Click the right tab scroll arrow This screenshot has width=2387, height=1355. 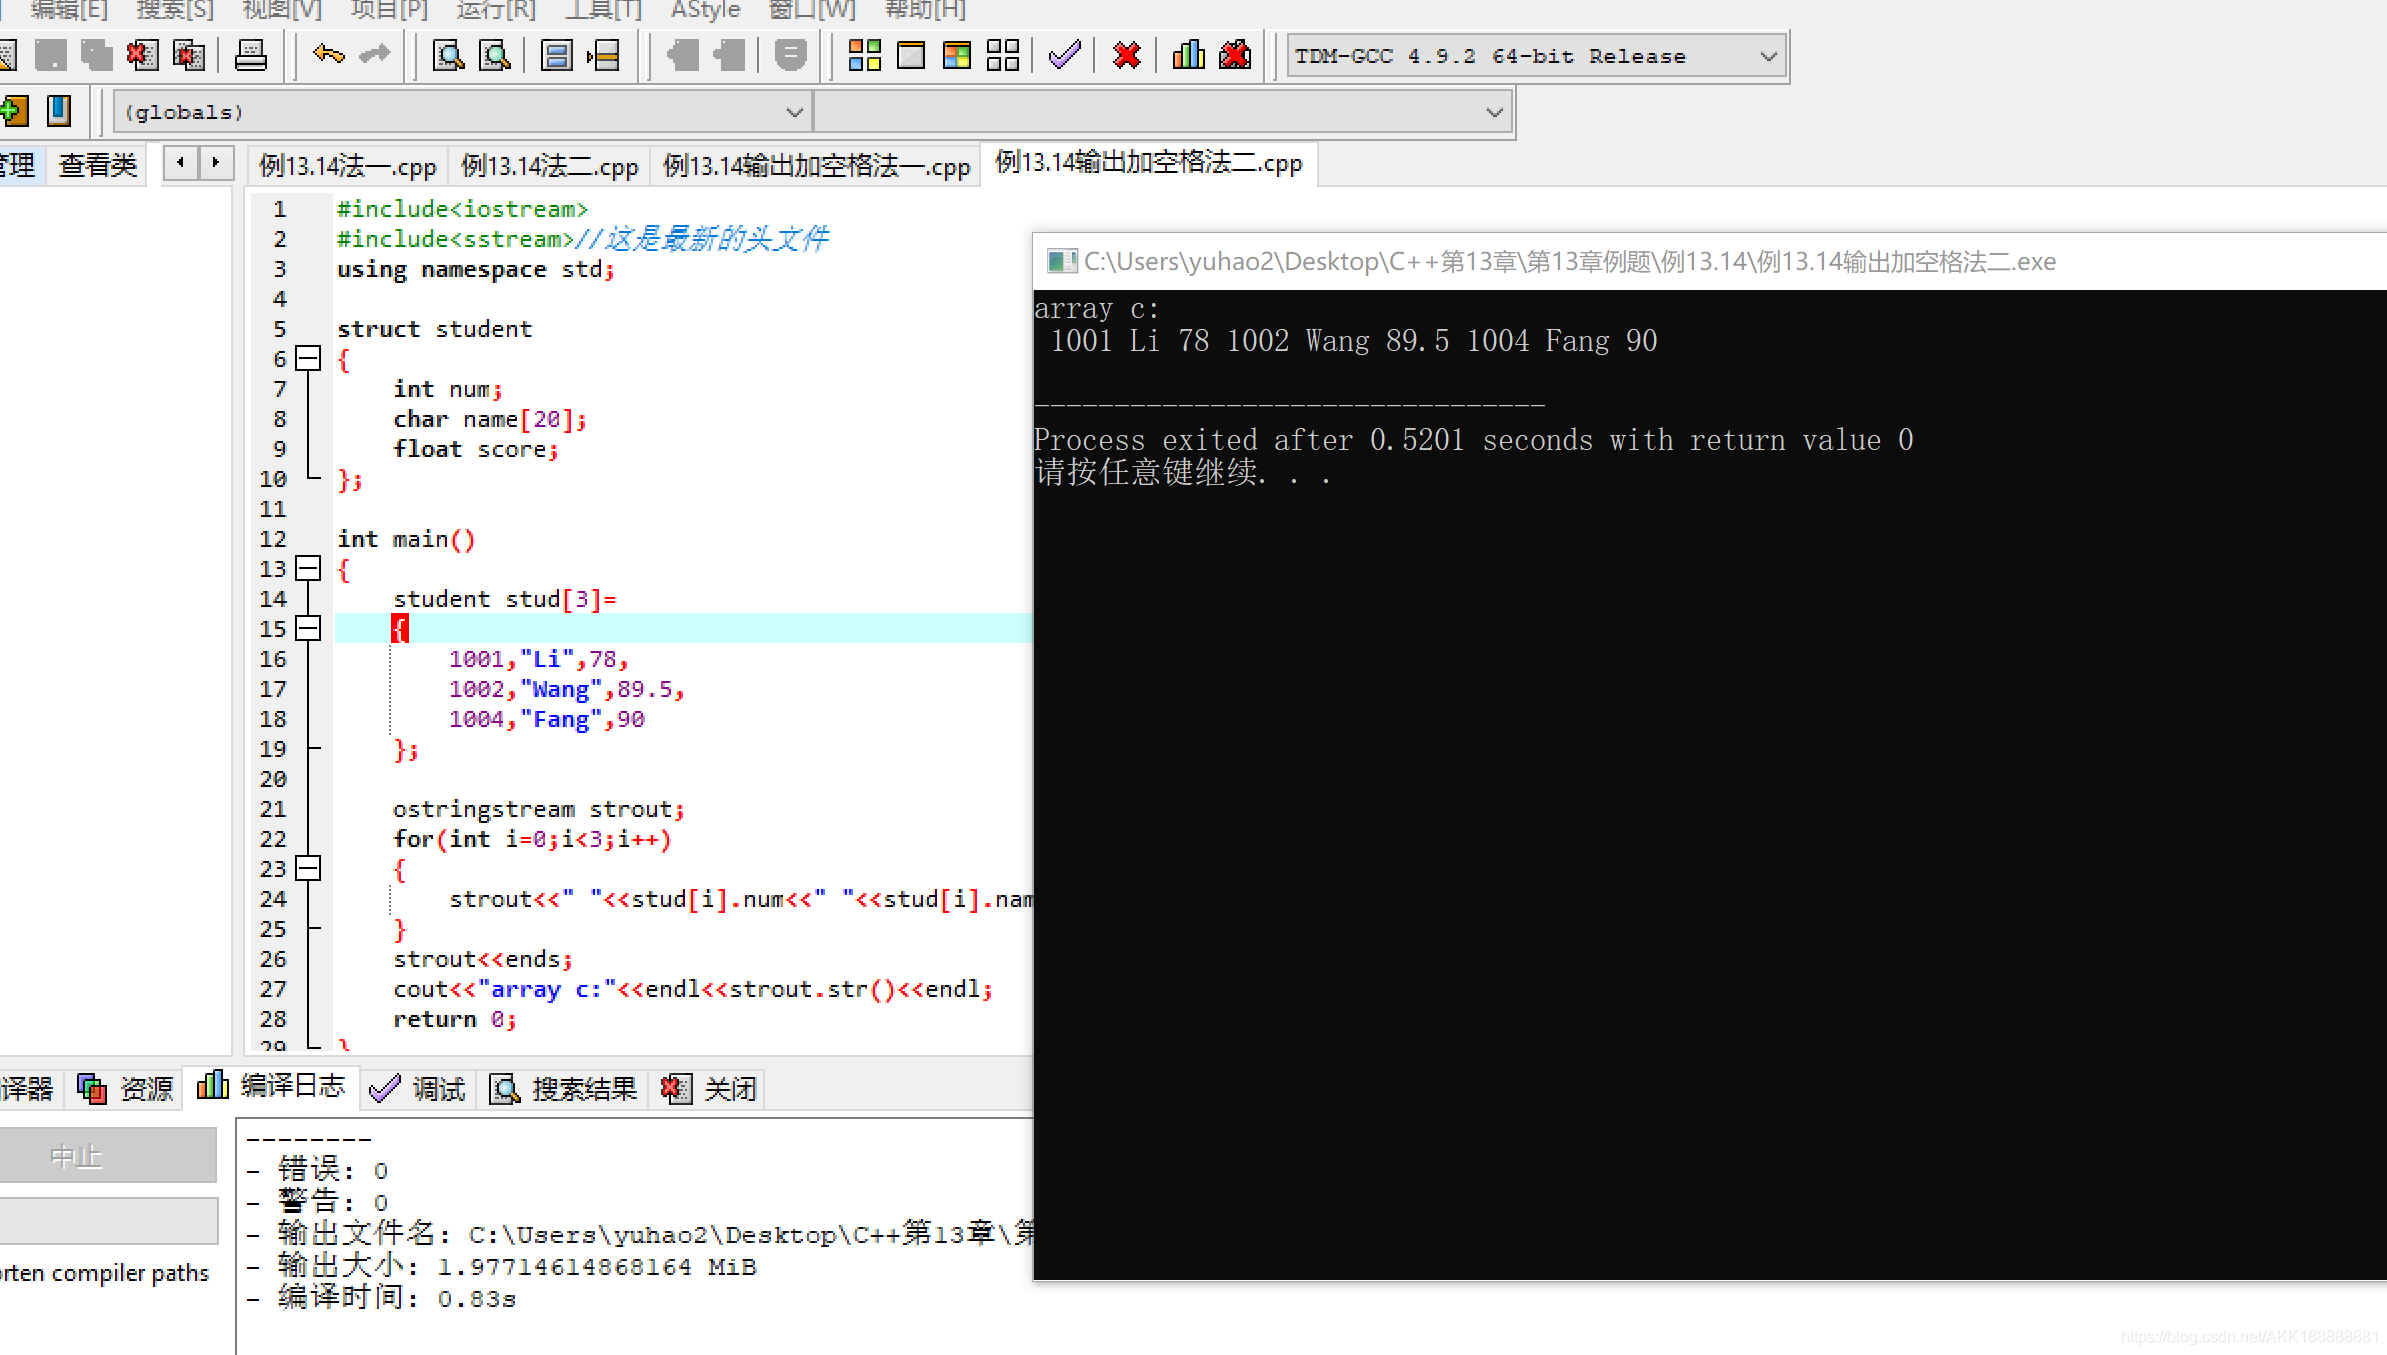click(x=215, y=162)
